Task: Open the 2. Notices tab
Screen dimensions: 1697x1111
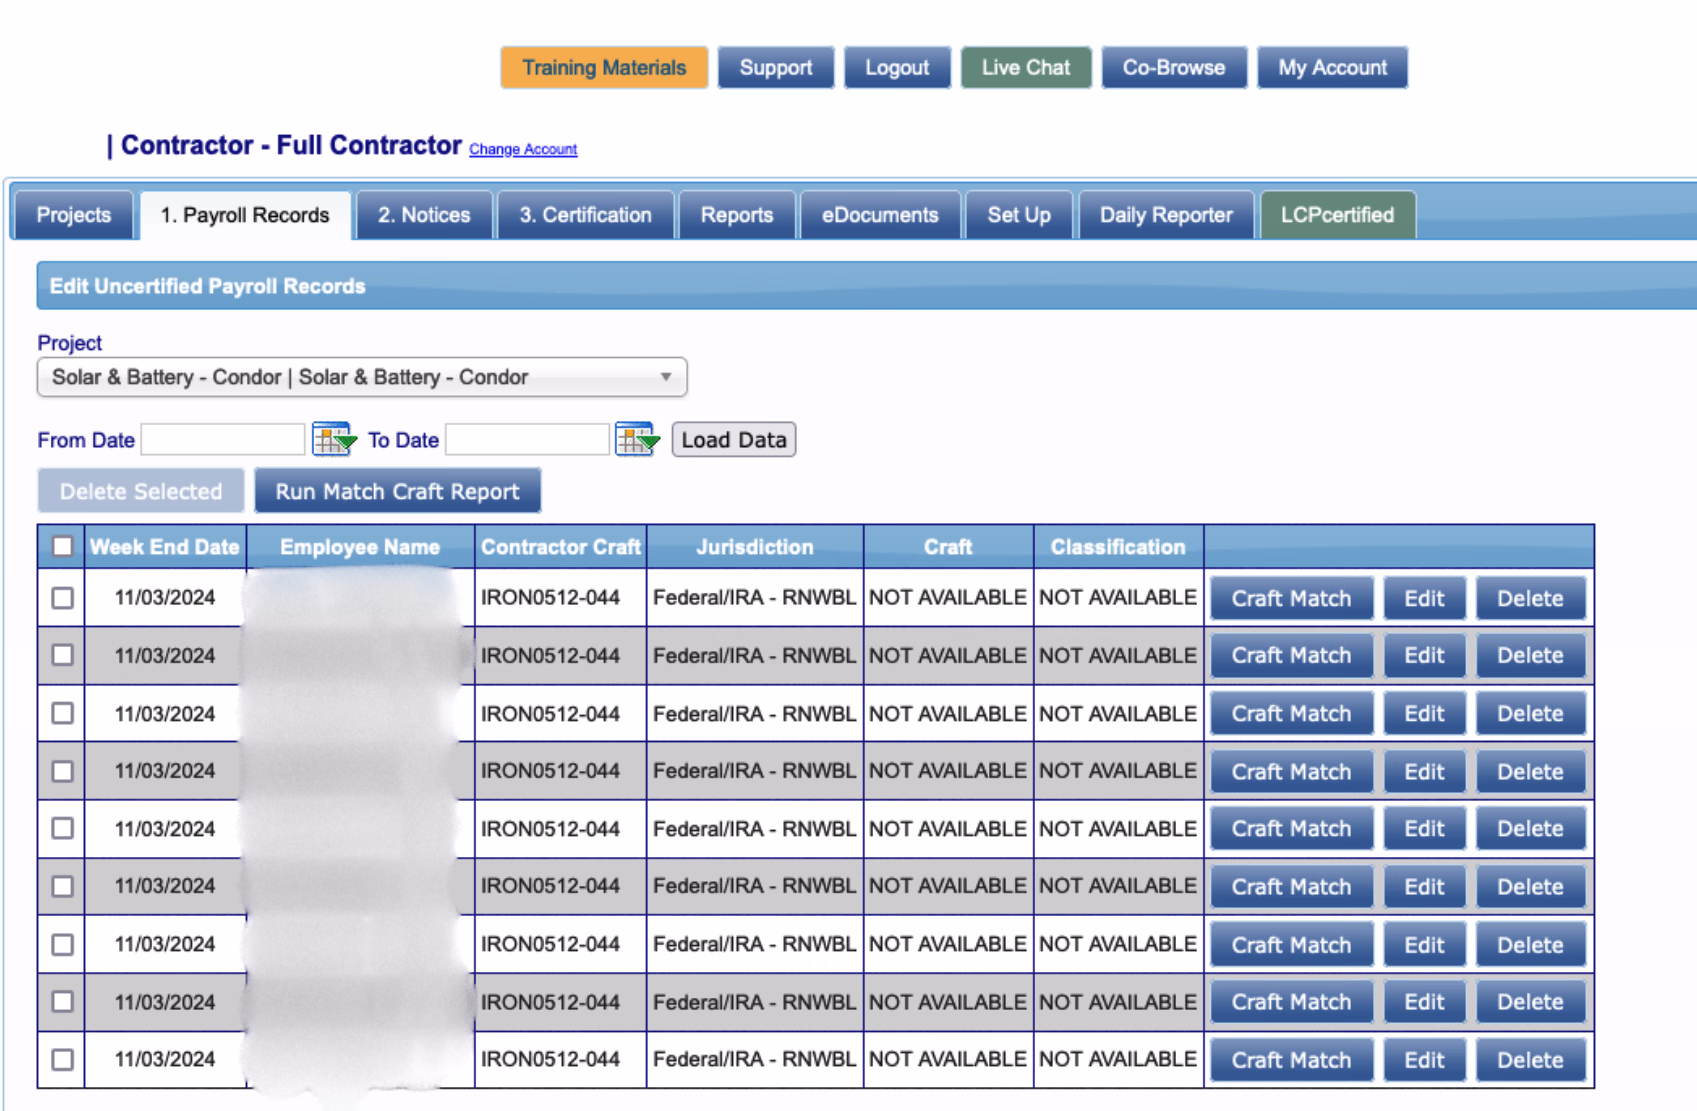Action: coord(424,215)
